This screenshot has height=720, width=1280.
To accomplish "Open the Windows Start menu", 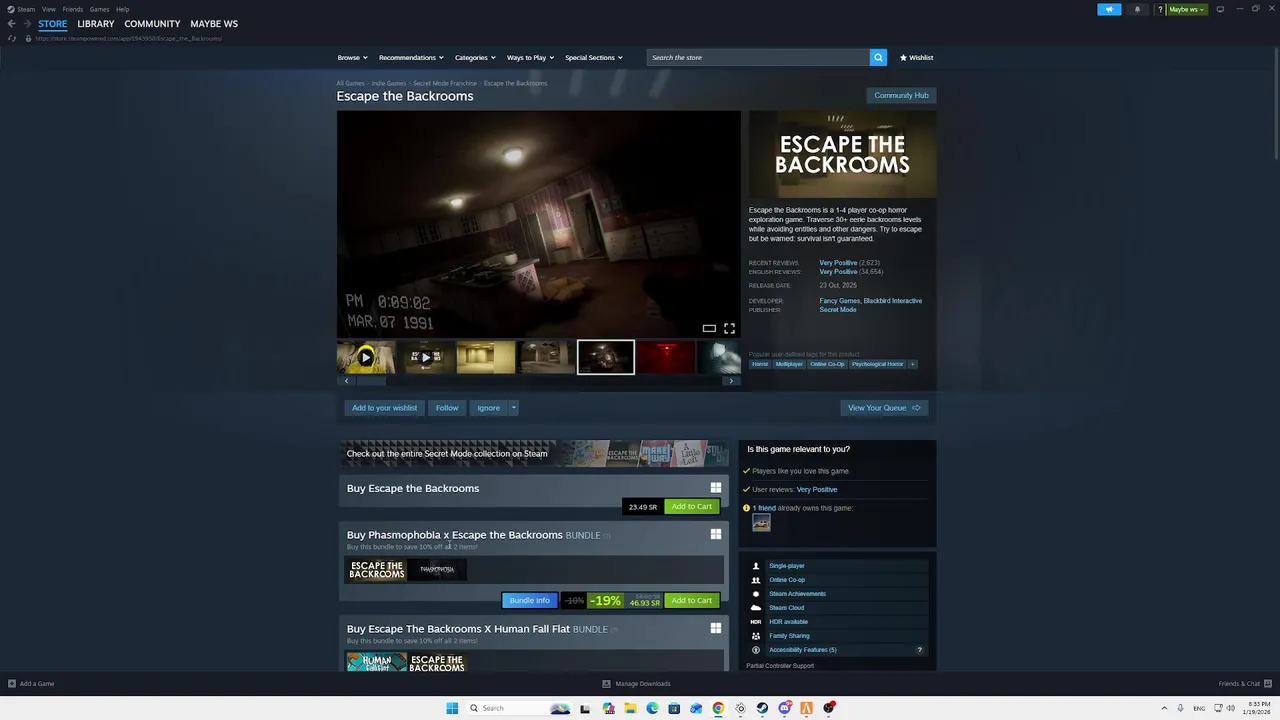I will coord(452,708).
